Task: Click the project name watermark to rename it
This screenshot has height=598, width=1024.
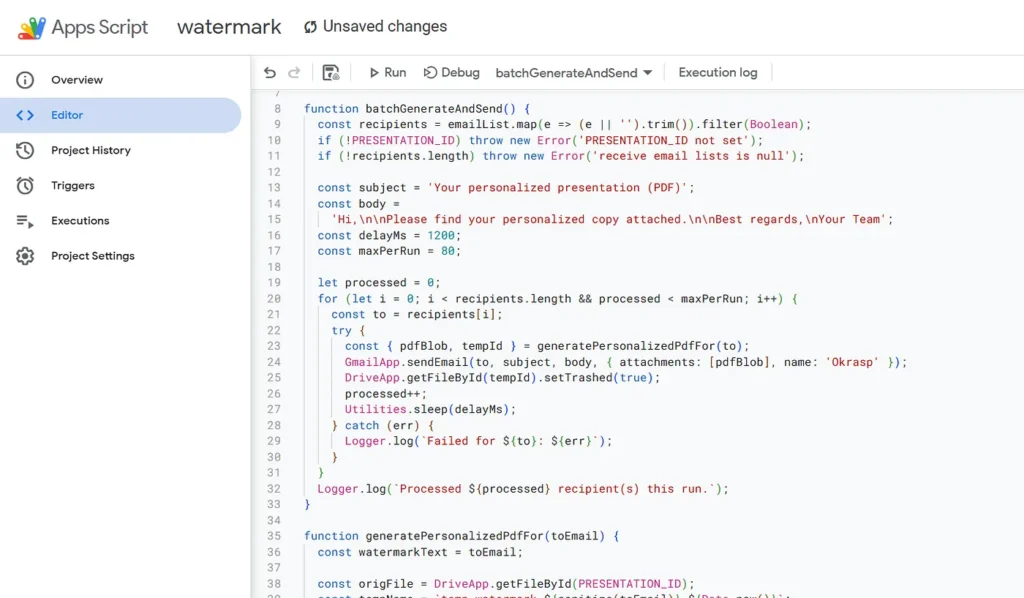Action: click(228, 27)
